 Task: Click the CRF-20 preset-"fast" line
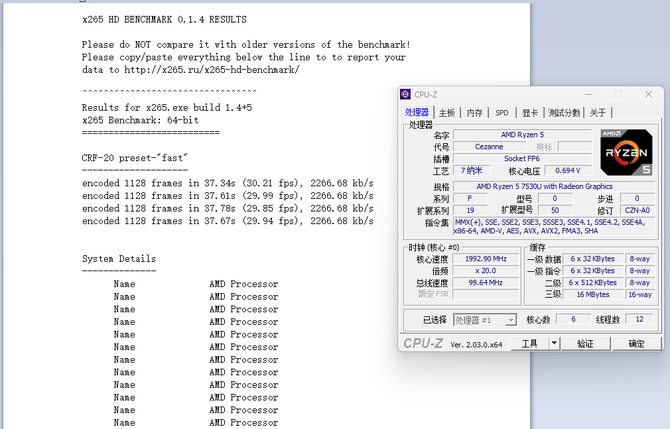(x=135, y=158)
